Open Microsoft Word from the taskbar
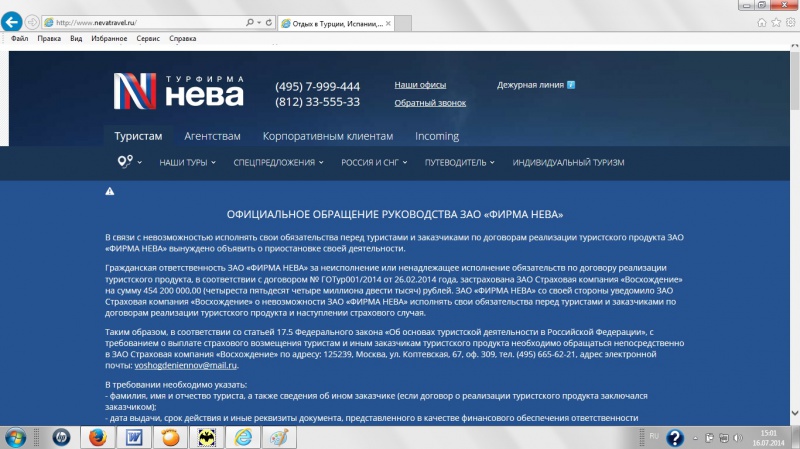The width and height of the screenshot is (800, 449). (134, 438)
